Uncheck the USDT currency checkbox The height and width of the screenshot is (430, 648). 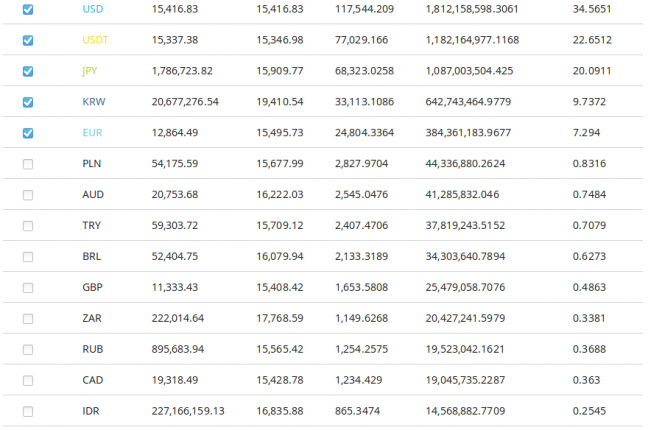(x=28, y=40)
